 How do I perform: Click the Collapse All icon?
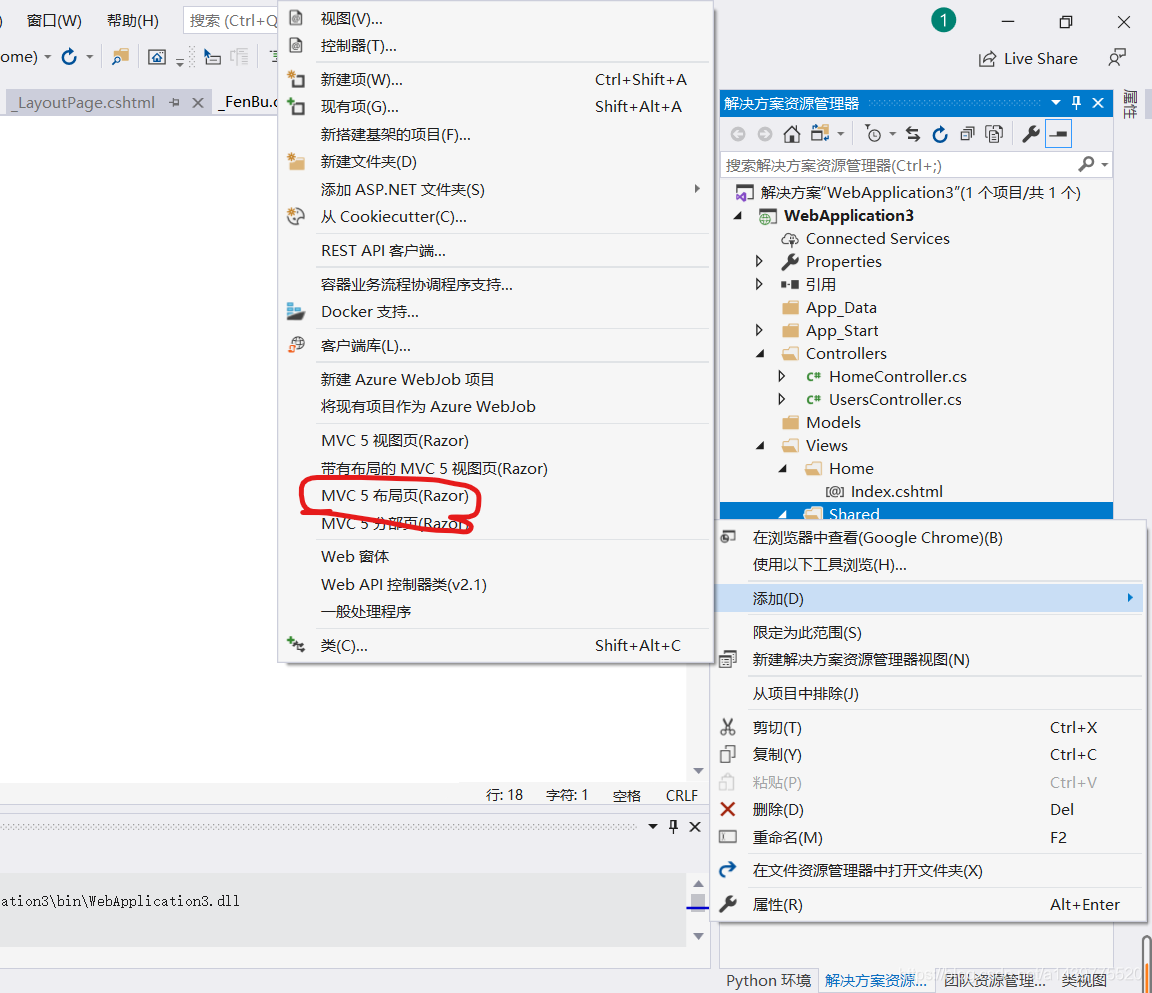[968, 134]
